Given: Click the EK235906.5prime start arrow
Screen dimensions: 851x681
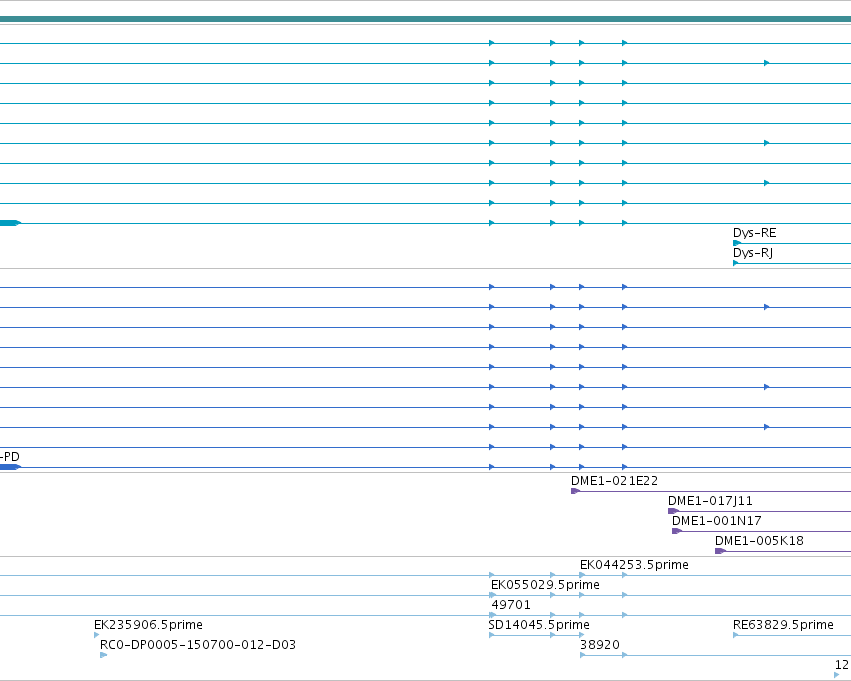Looking at the screenshot, I should 97,635.
